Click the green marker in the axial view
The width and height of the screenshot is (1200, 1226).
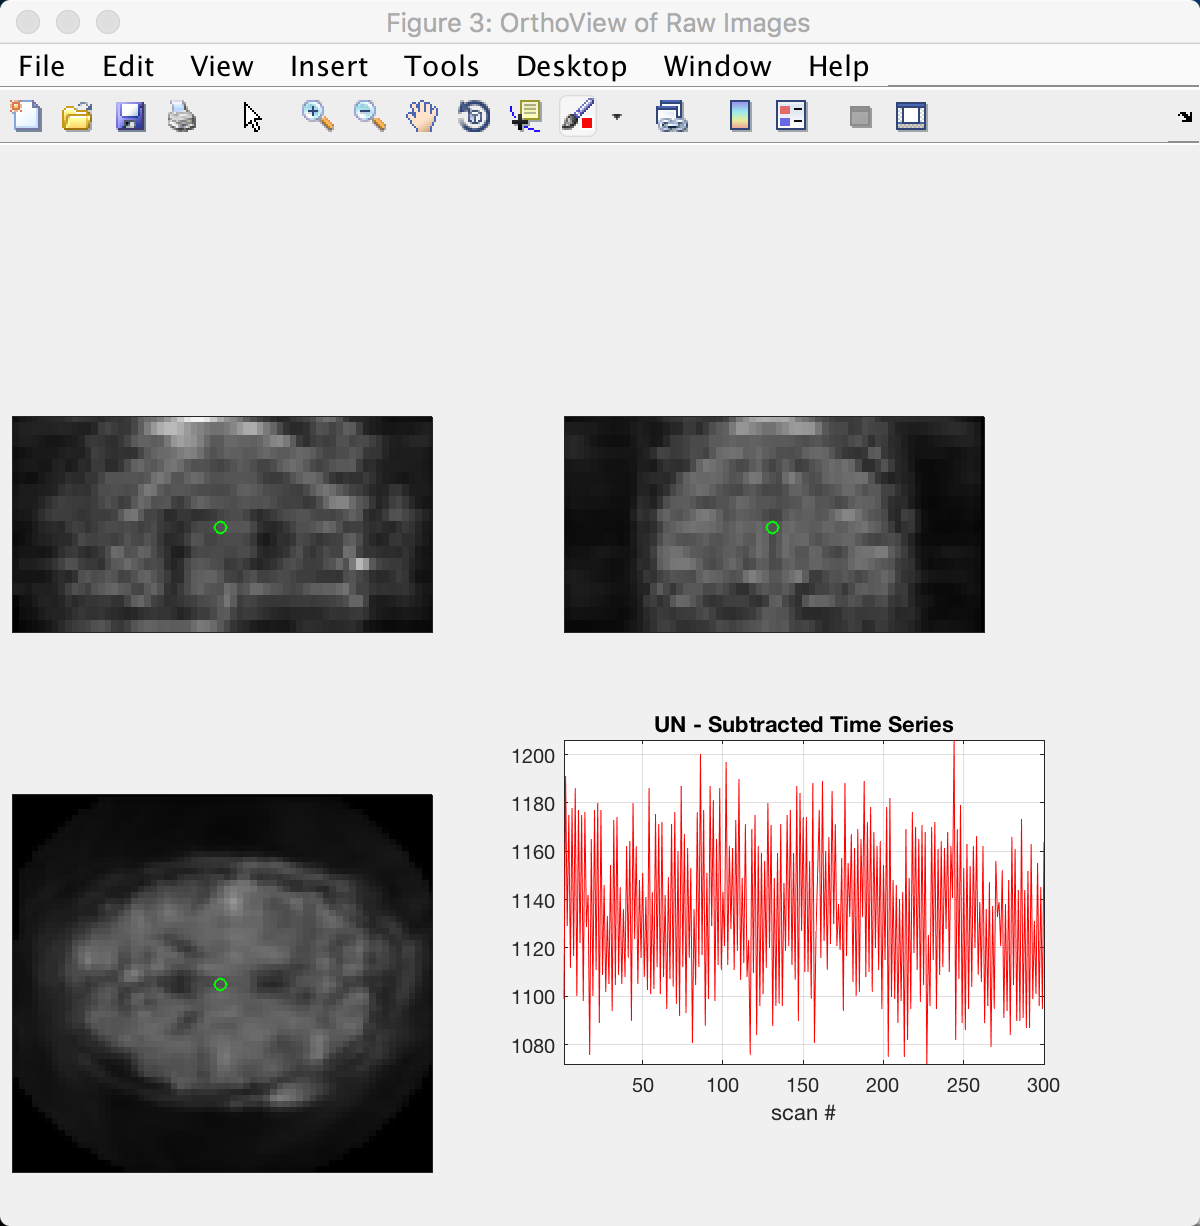tap(220, 984)
